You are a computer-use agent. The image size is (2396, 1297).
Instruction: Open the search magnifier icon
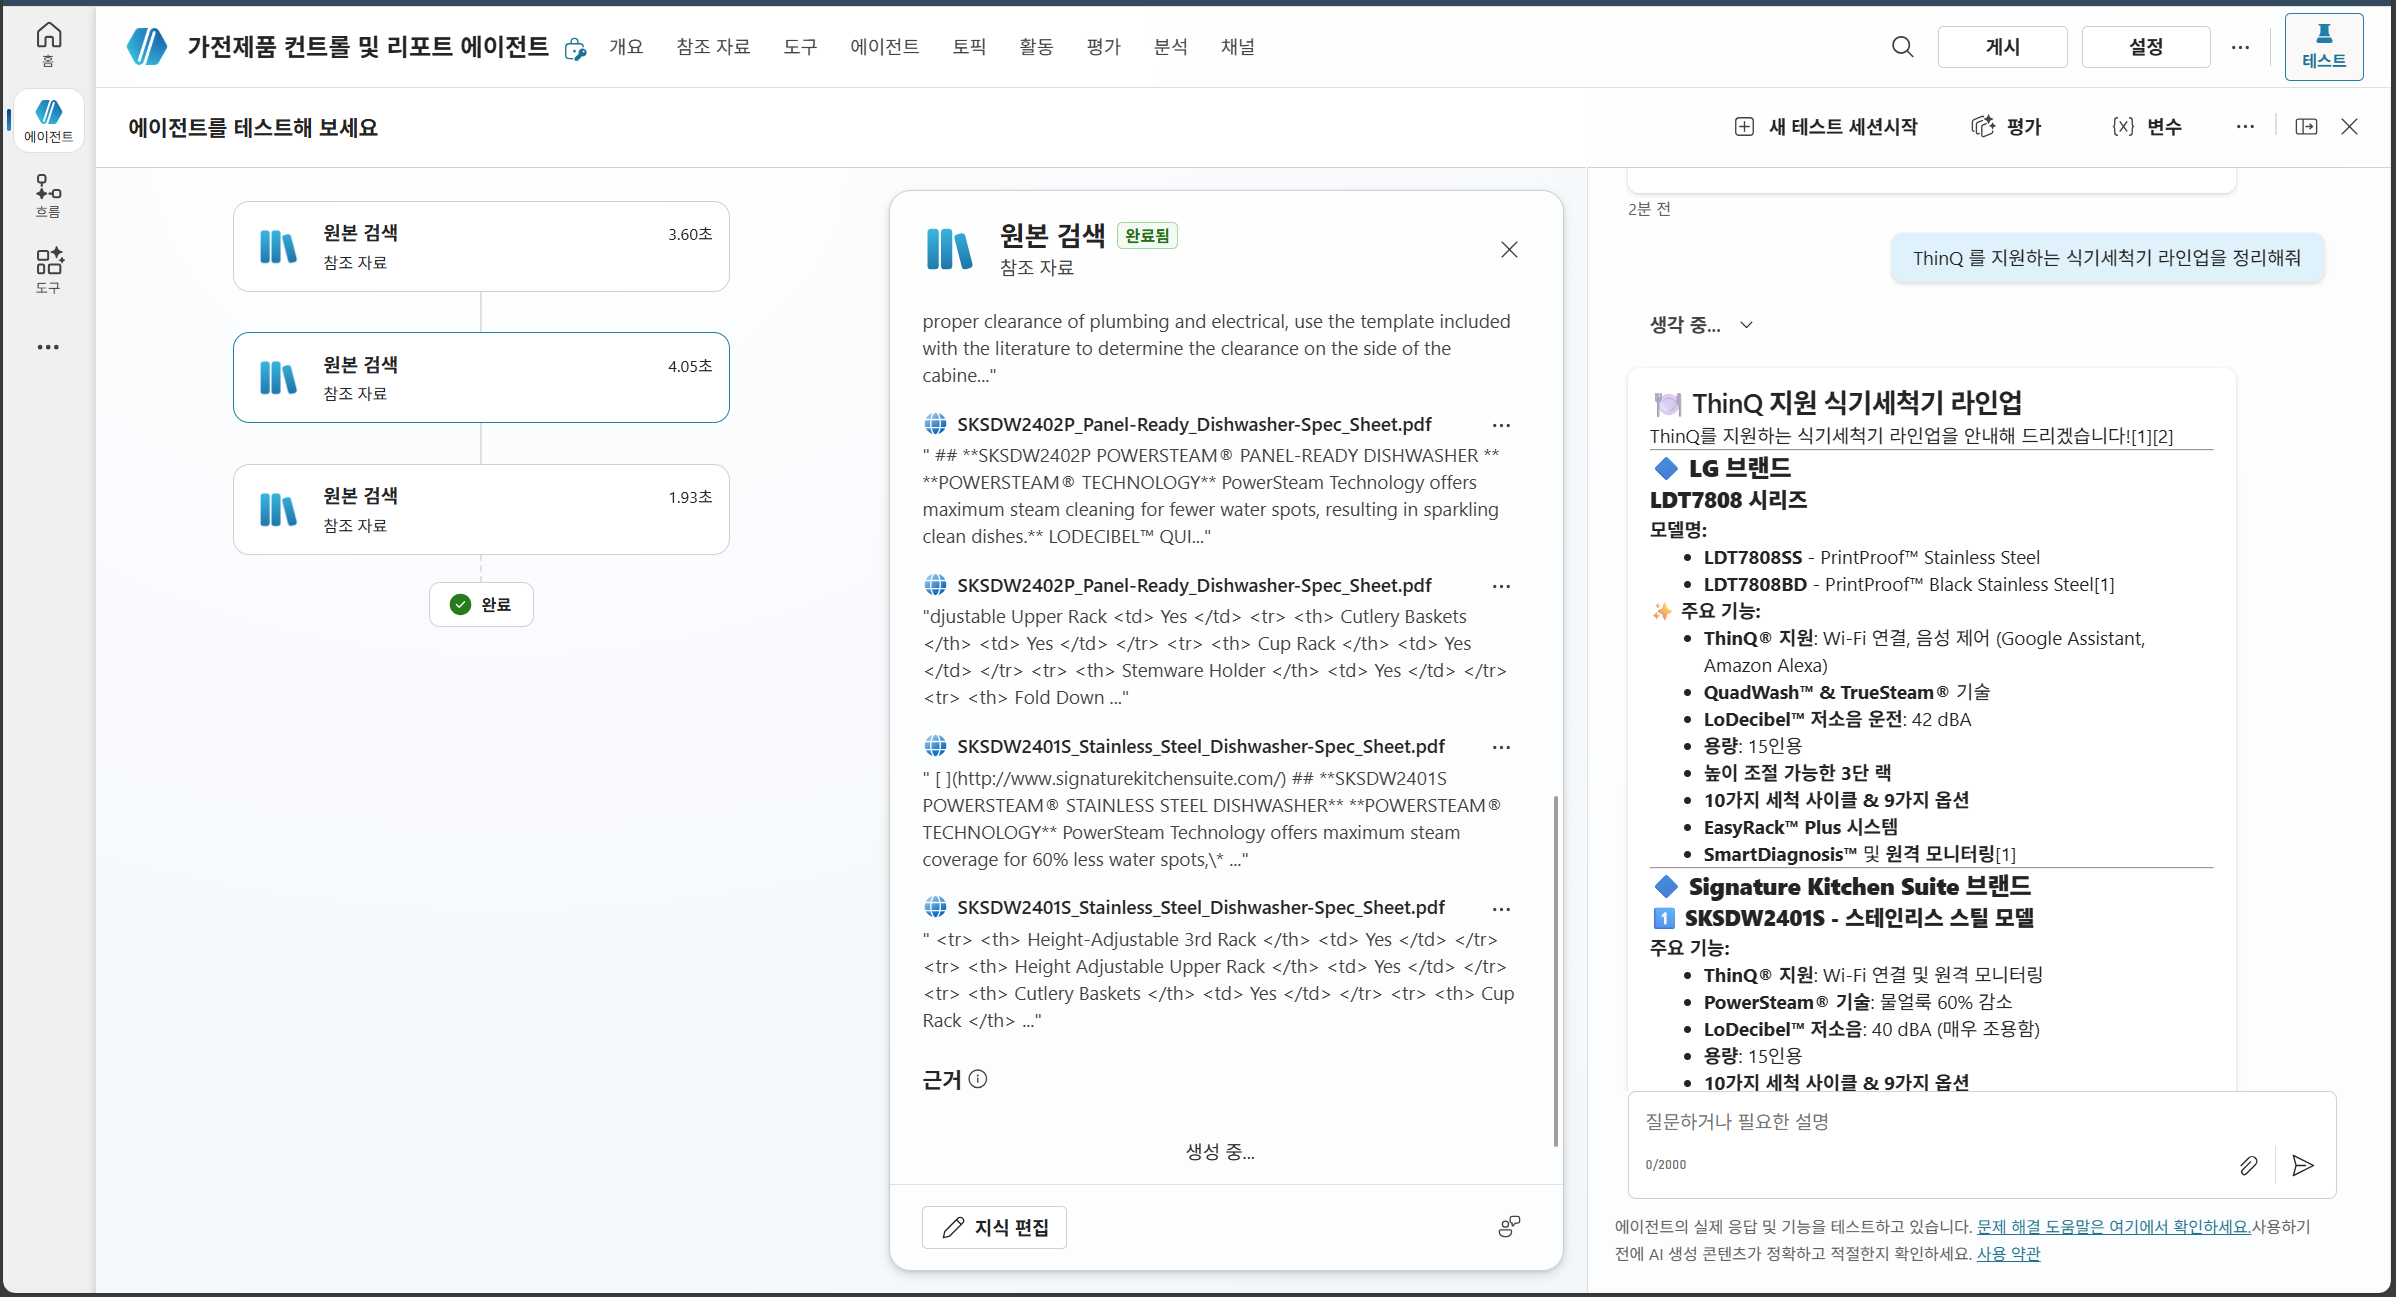(1902, 47)
